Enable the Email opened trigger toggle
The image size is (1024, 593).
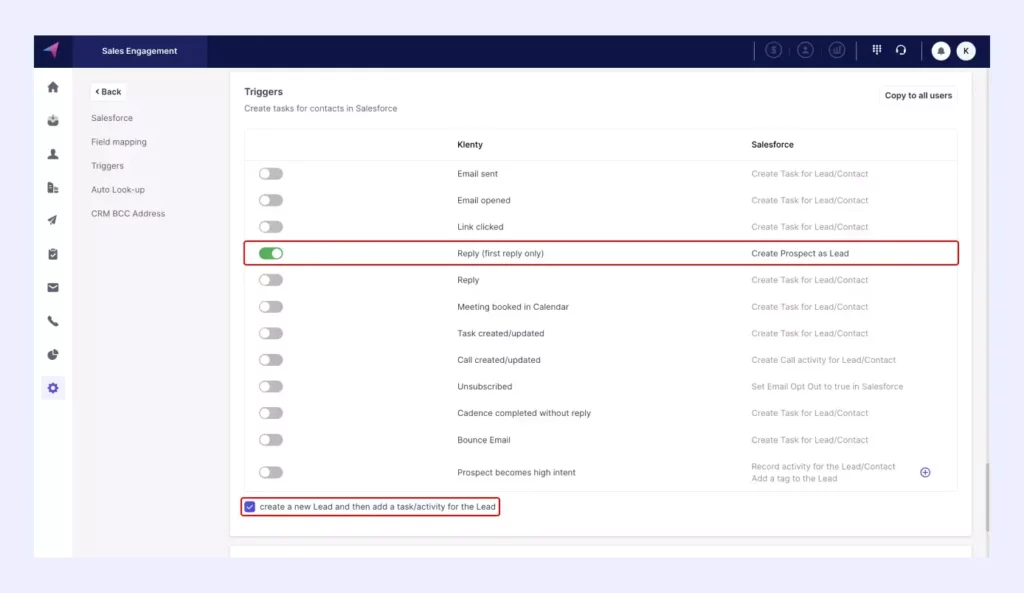pyautogui.click(x=270, y=200)
